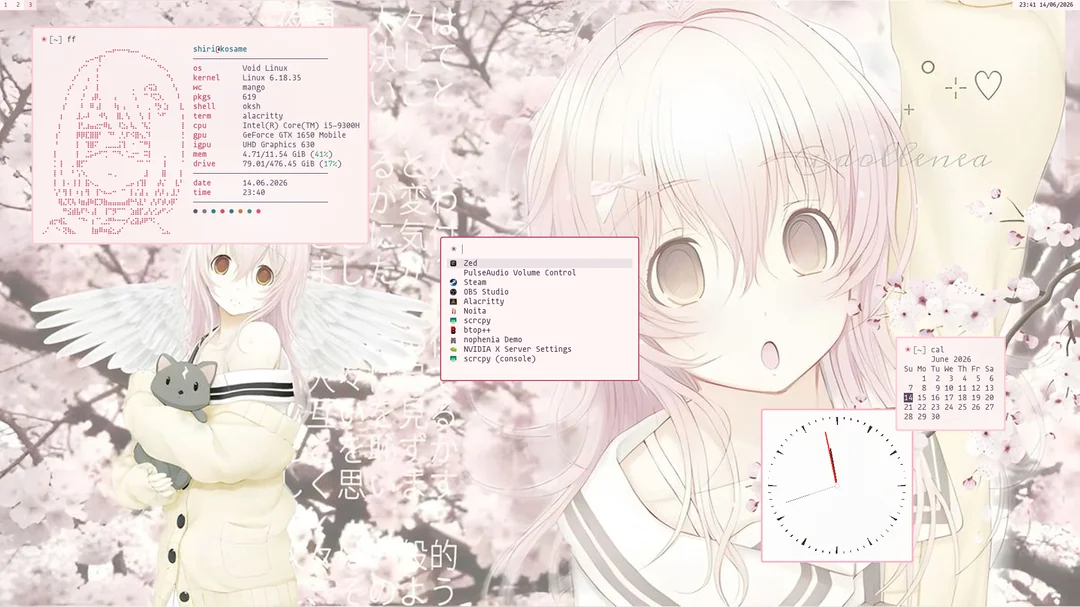Viewport: 1080px width, 607px height.
Task: Click the nophenia Demo icon
Action: coord(453,340)
